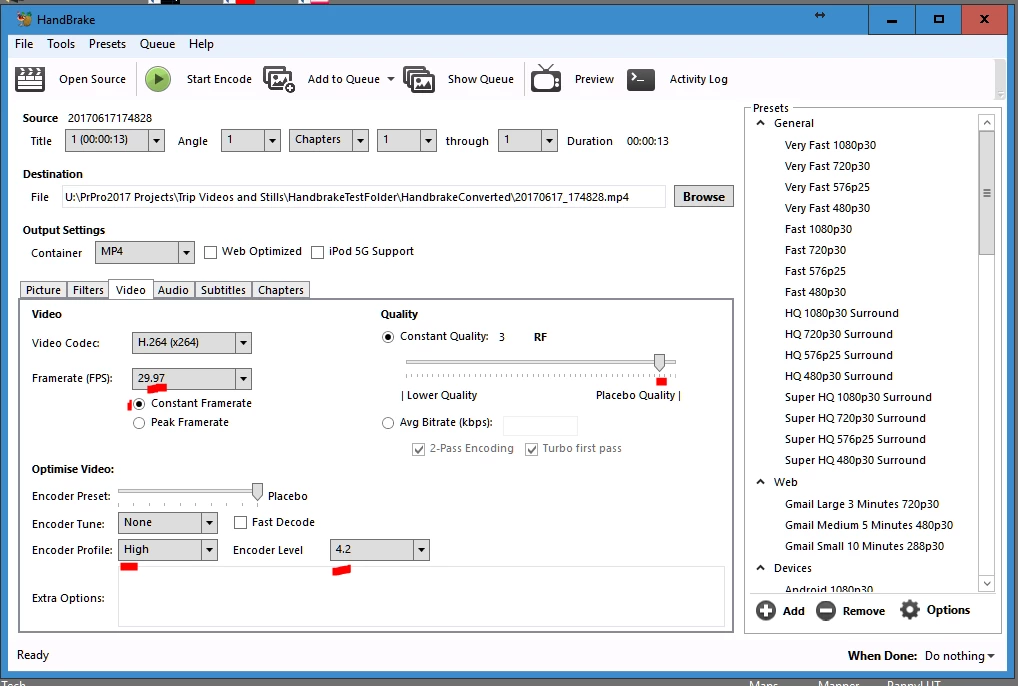Collapse the Web presets group
The image size is (1018, 686).
pos(761,482)
